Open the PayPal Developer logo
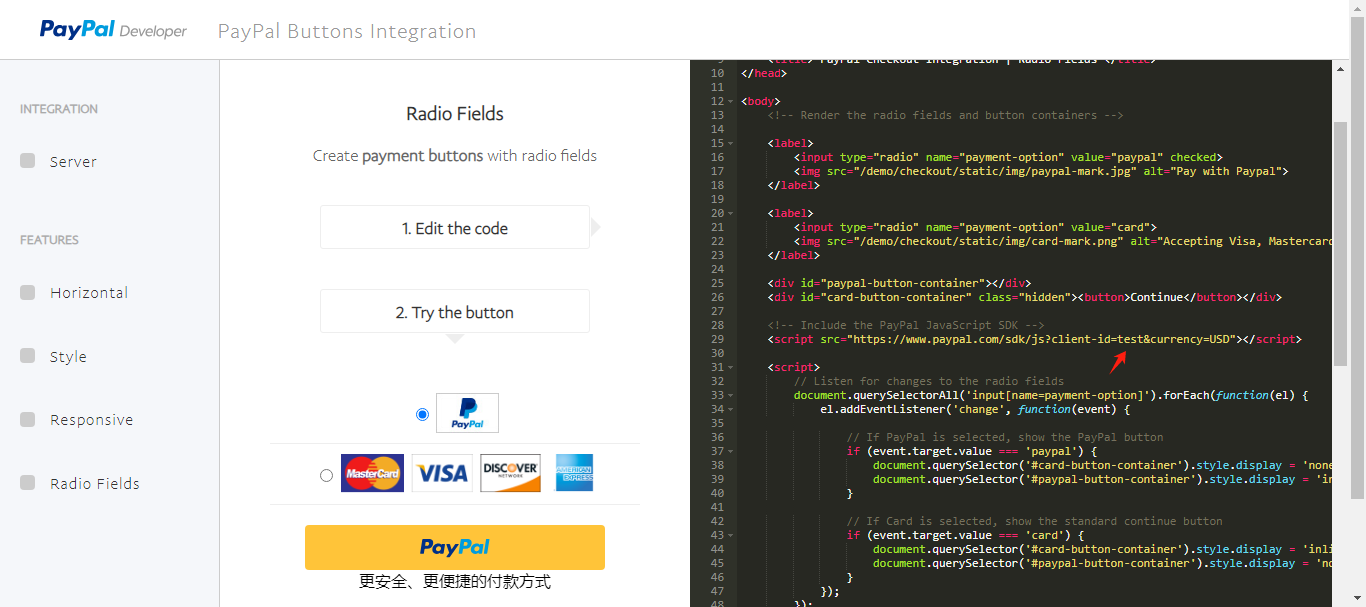Image resolution: width=1366 pixels, height=607 pixels. (113, 30)
